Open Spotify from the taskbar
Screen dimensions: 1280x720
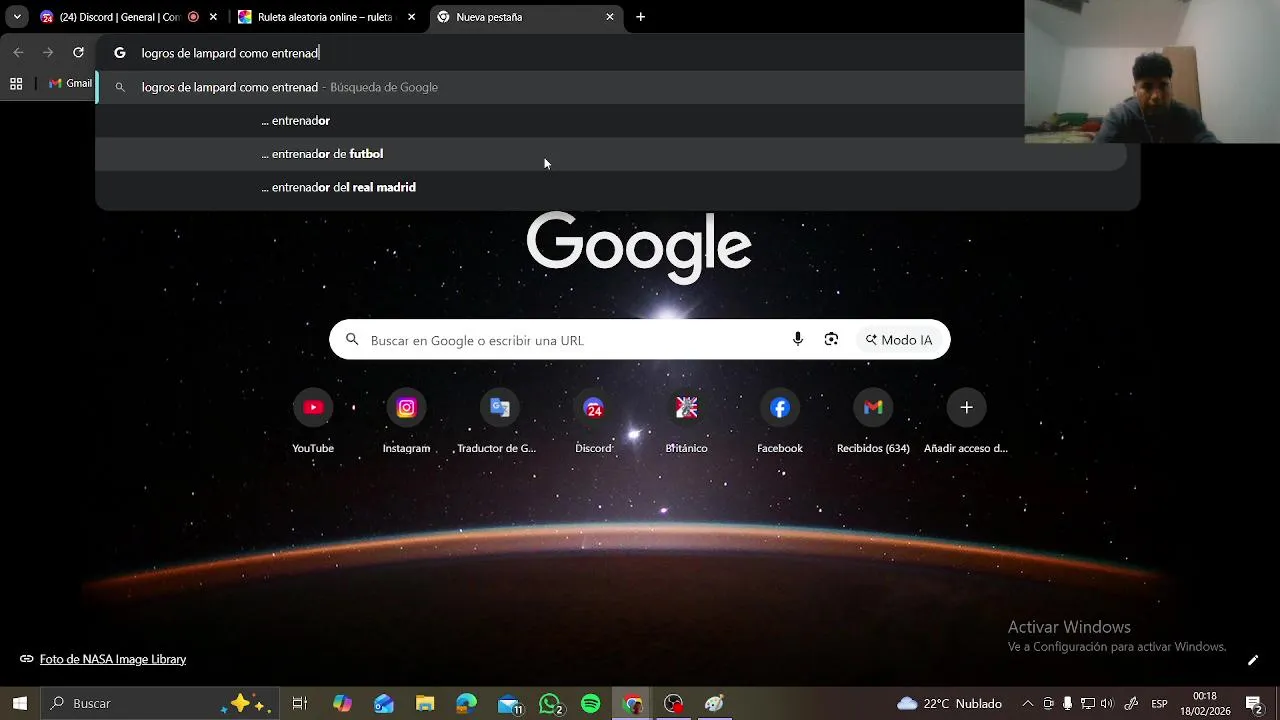pos(591,704)
